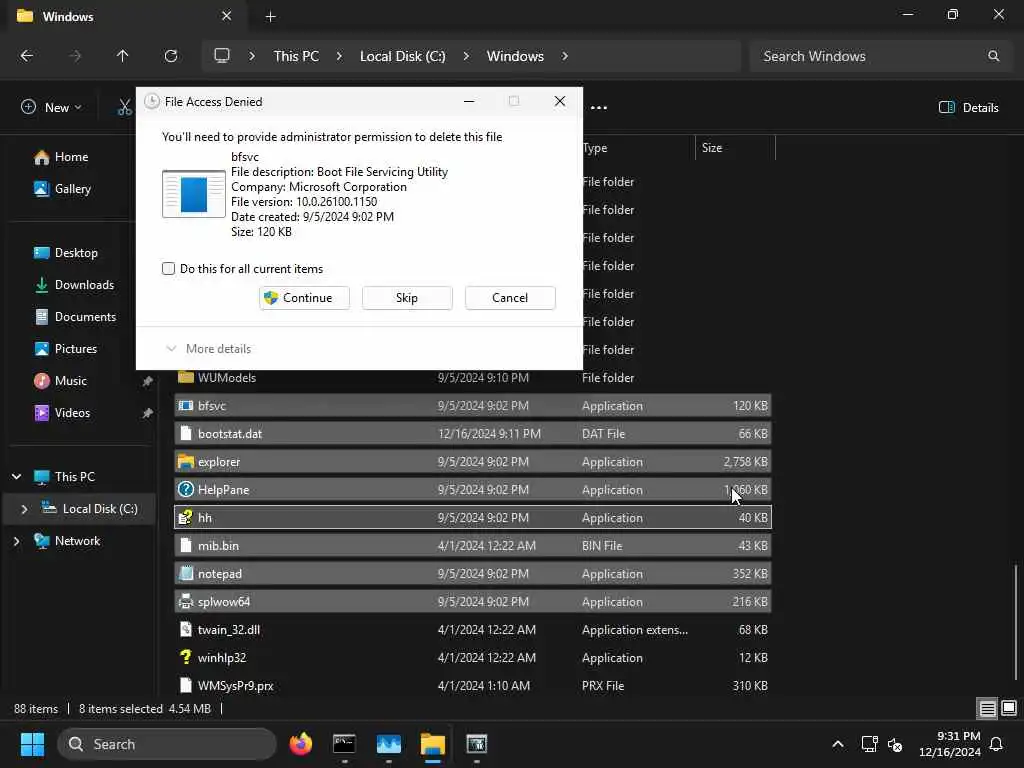The height and width of the screenshot is (768, 1024).
Task: Collapse the This PC tree node
Action: (x=16, y=477)
